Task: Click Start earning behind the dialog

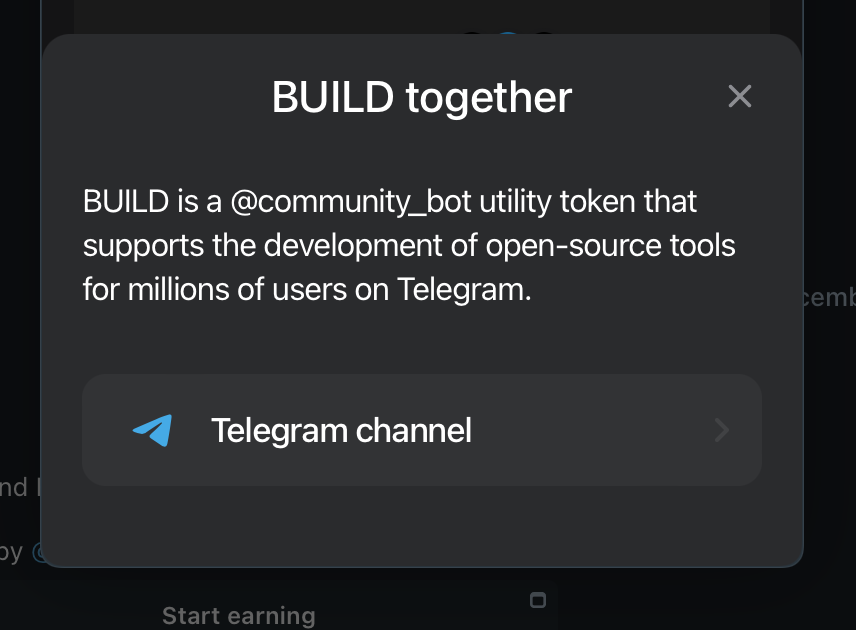Action: (x=238, y=615)
